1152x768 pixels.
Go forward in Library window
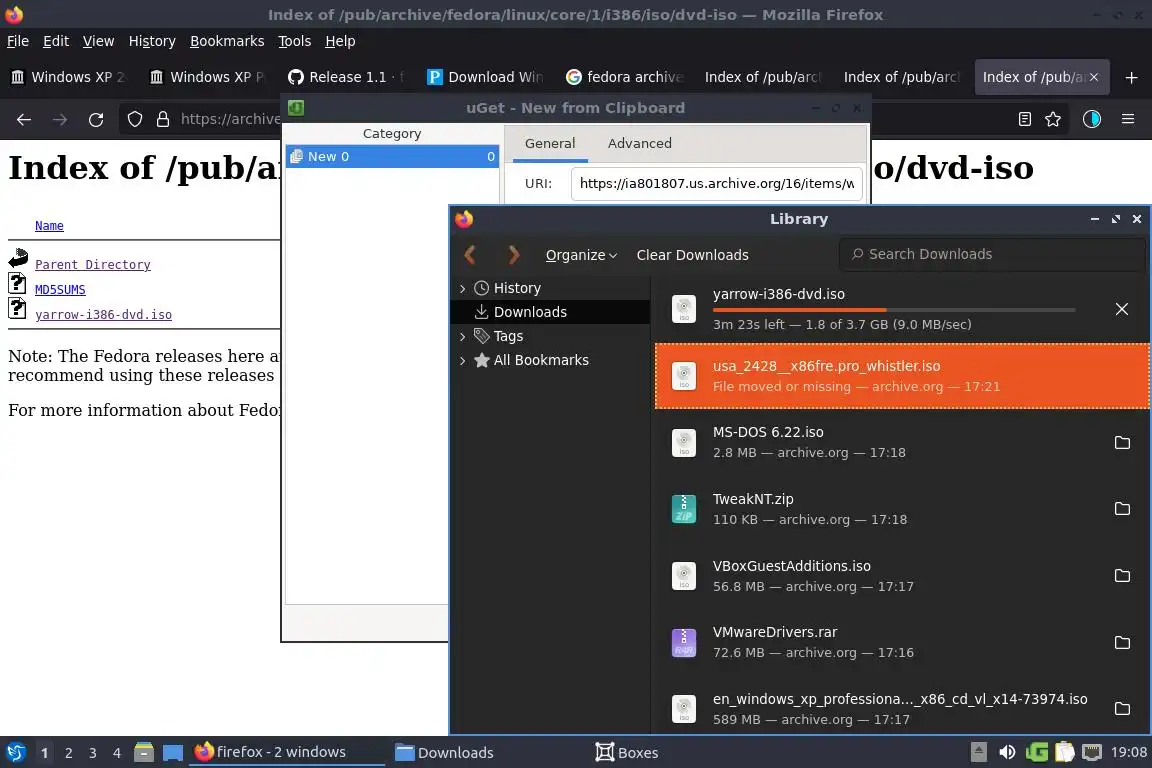[x=514, y=255]
